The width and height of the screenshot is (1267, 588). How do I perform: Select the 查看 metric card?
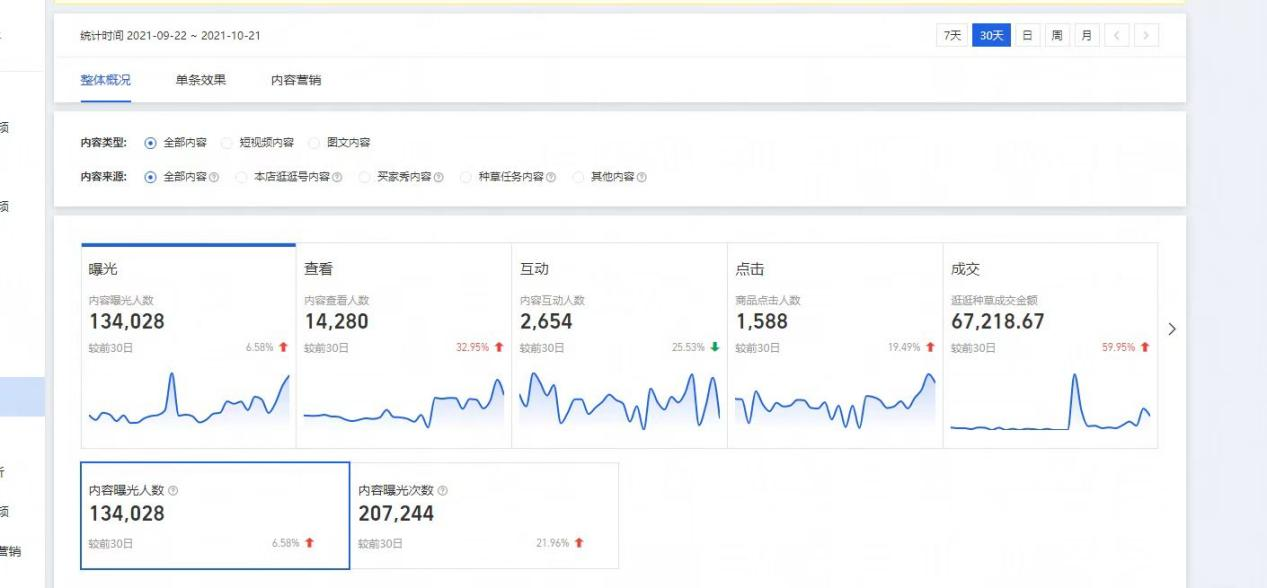pos(404,346)
